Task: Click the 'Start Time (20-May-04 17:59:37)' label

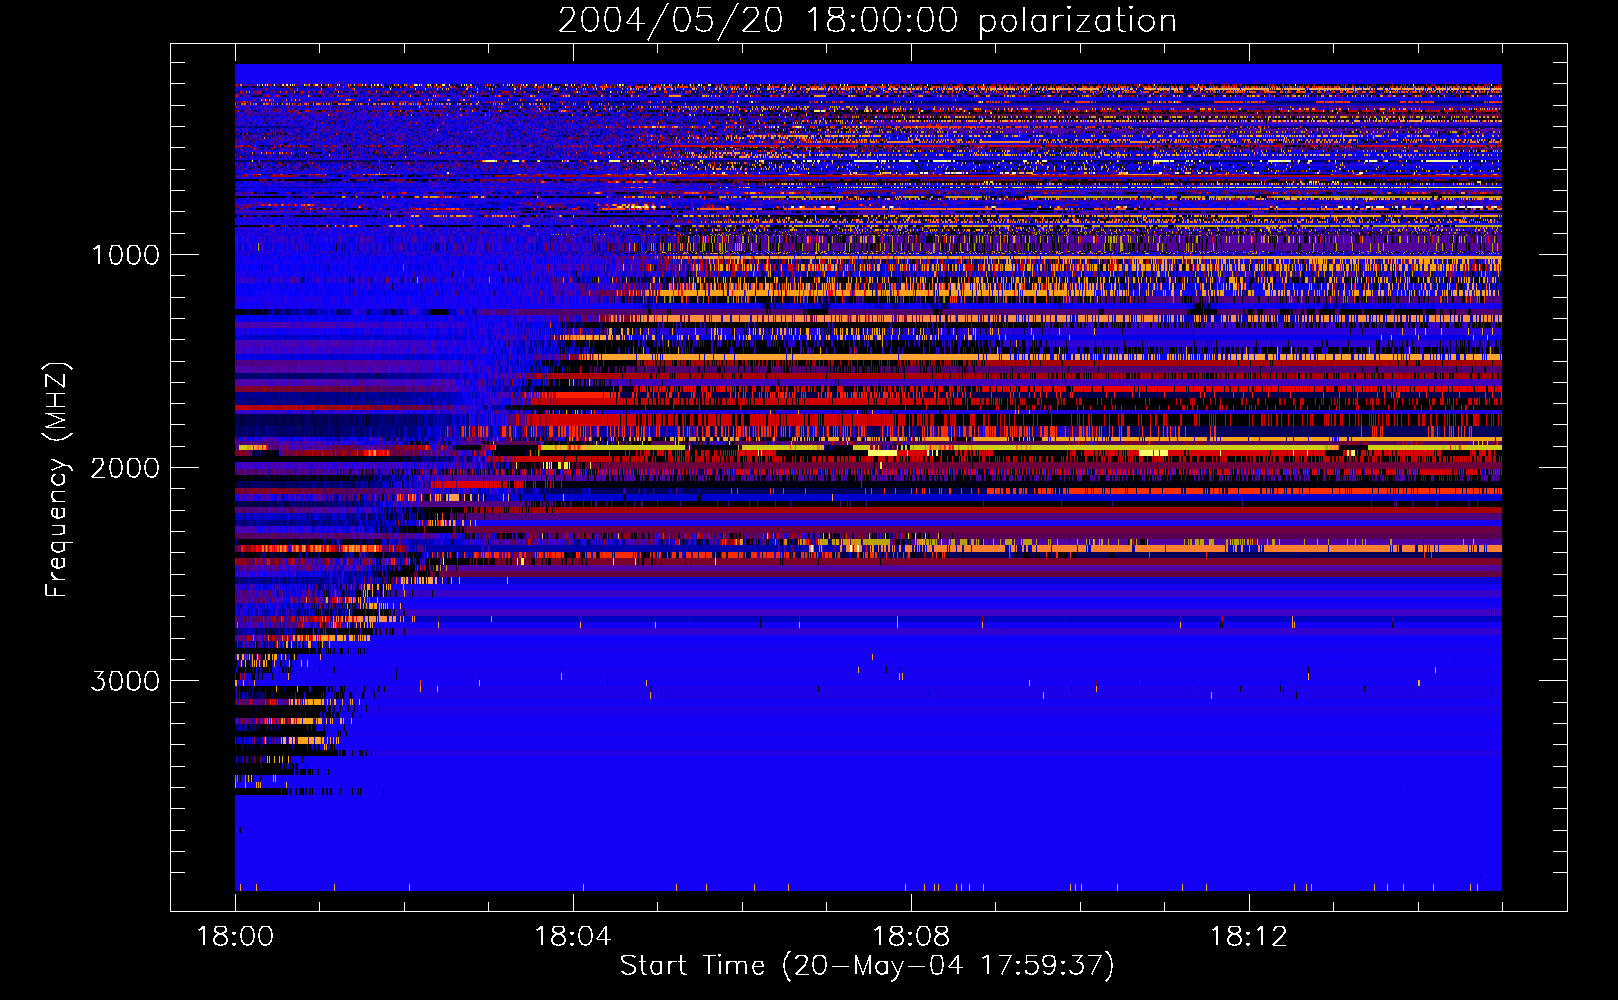Action: 867,966
